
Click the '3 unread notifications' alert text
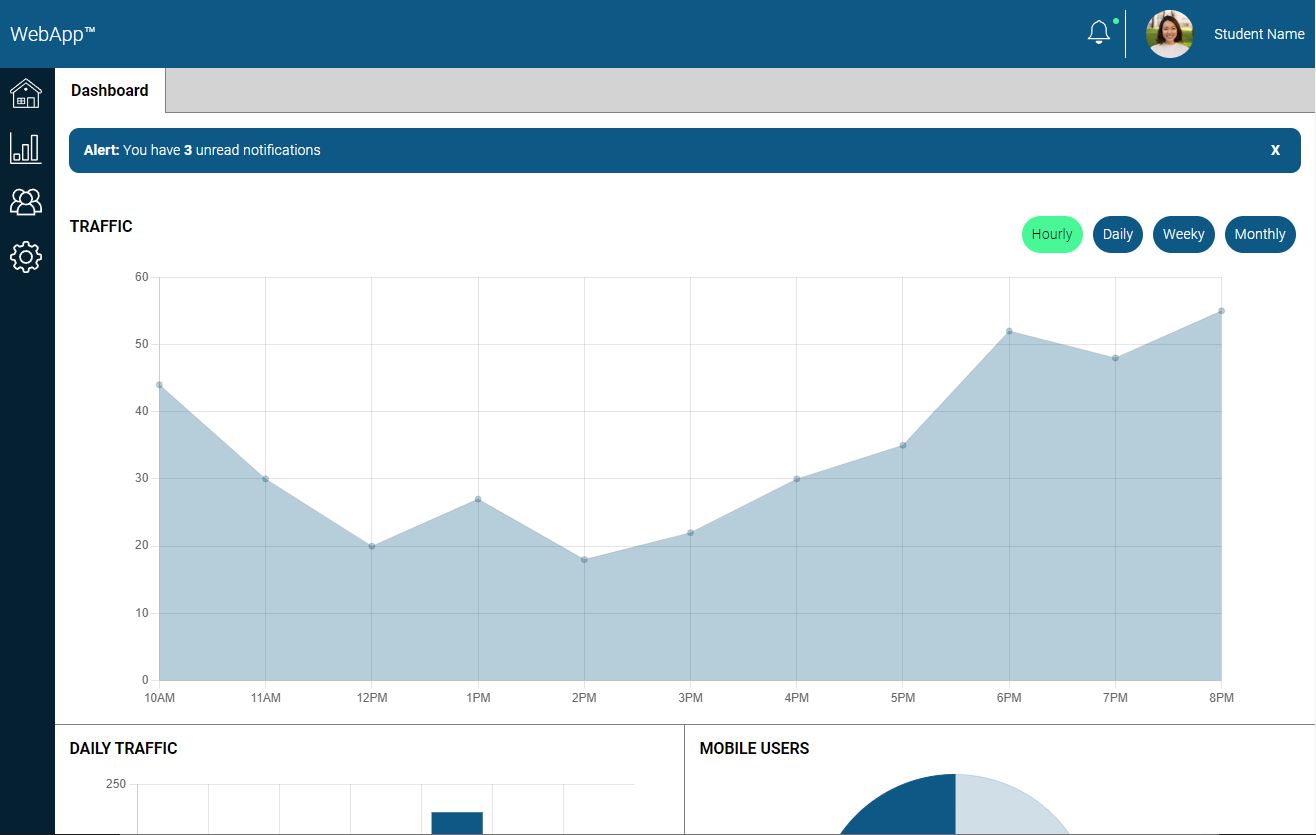tap(252, 150)
